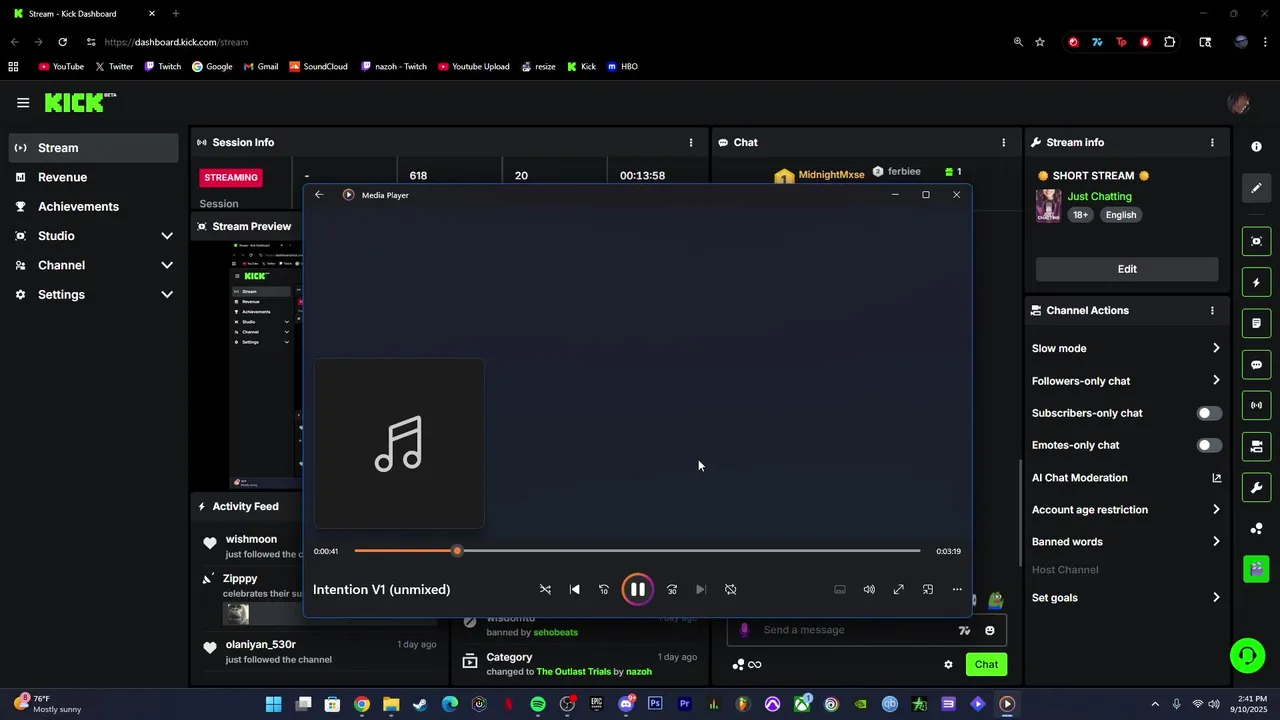This screenshot has height=720, width=1280.
Task: Open sehobeats moderator link
Action: pos(555,633)
